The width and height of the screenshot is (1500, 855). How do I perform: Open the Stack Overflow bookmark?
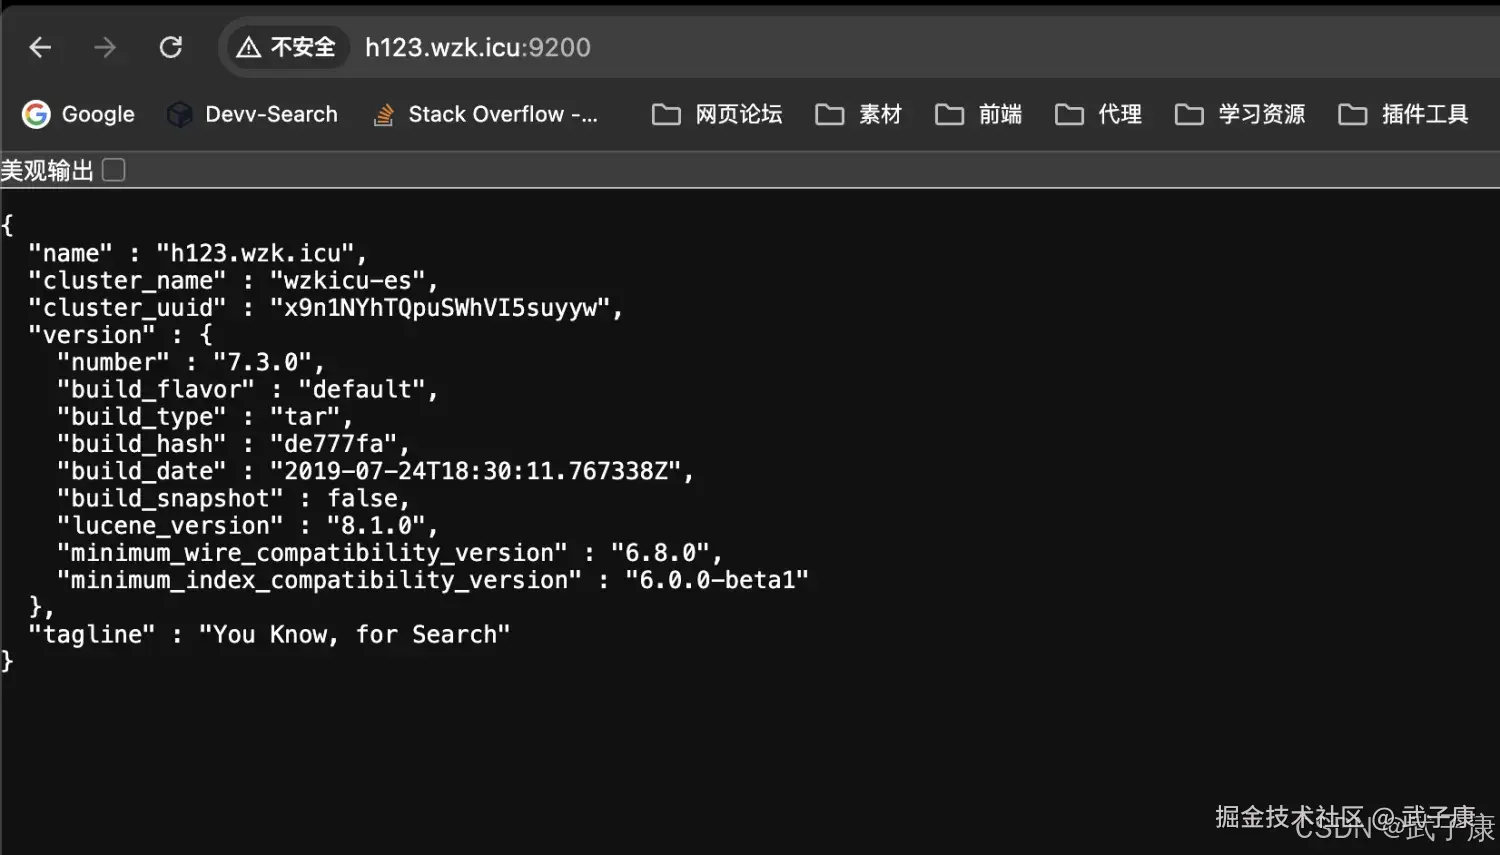coord(485,114)
